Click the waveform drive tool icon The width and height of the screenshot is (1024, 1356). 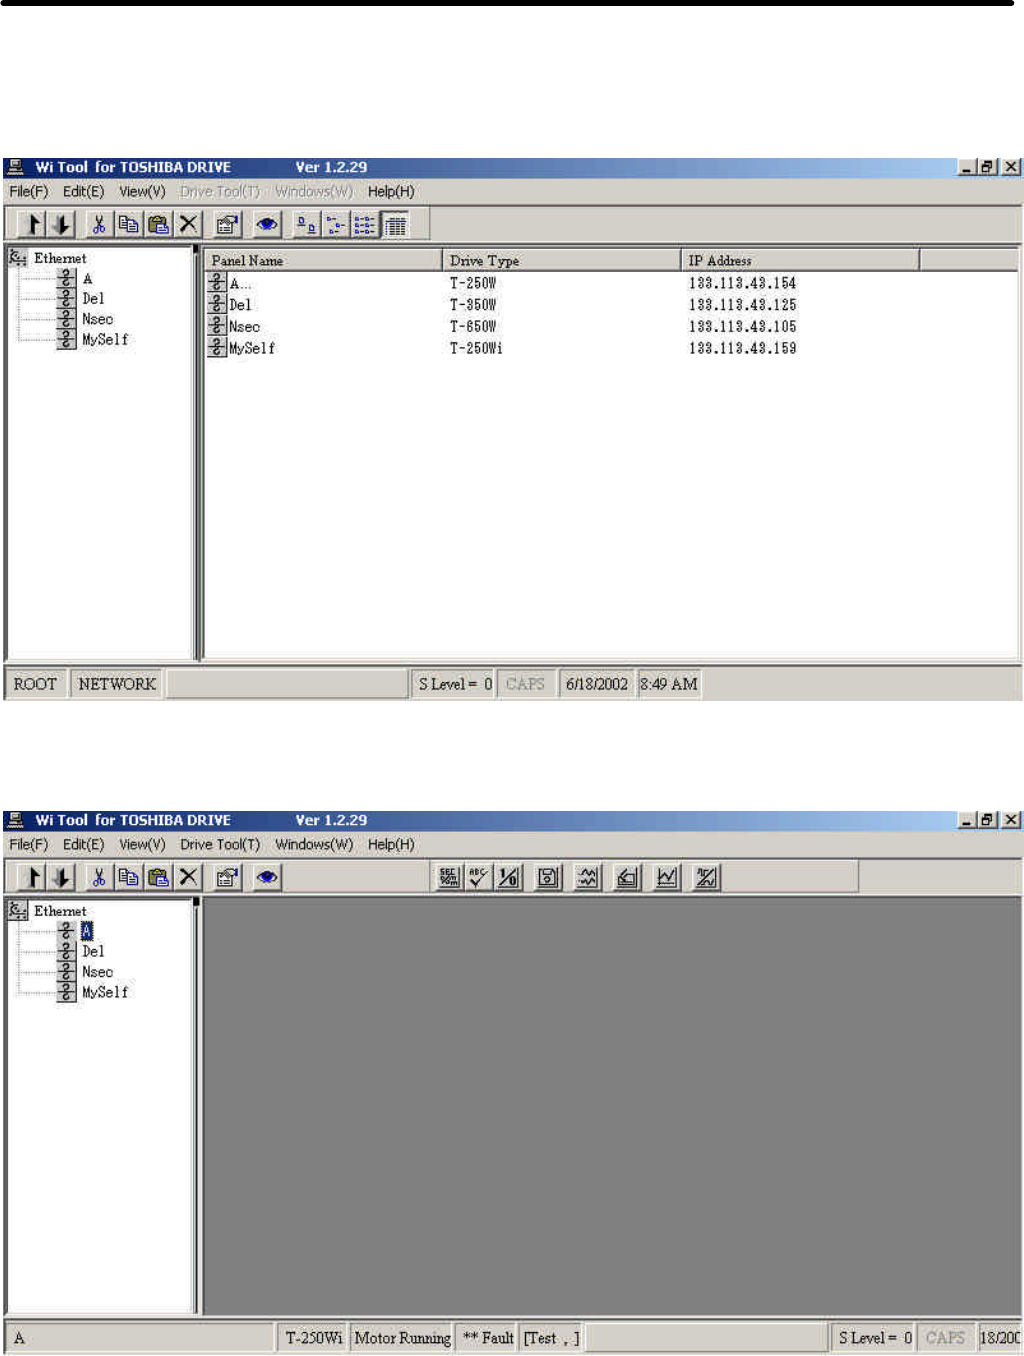(x=587, y=877)
